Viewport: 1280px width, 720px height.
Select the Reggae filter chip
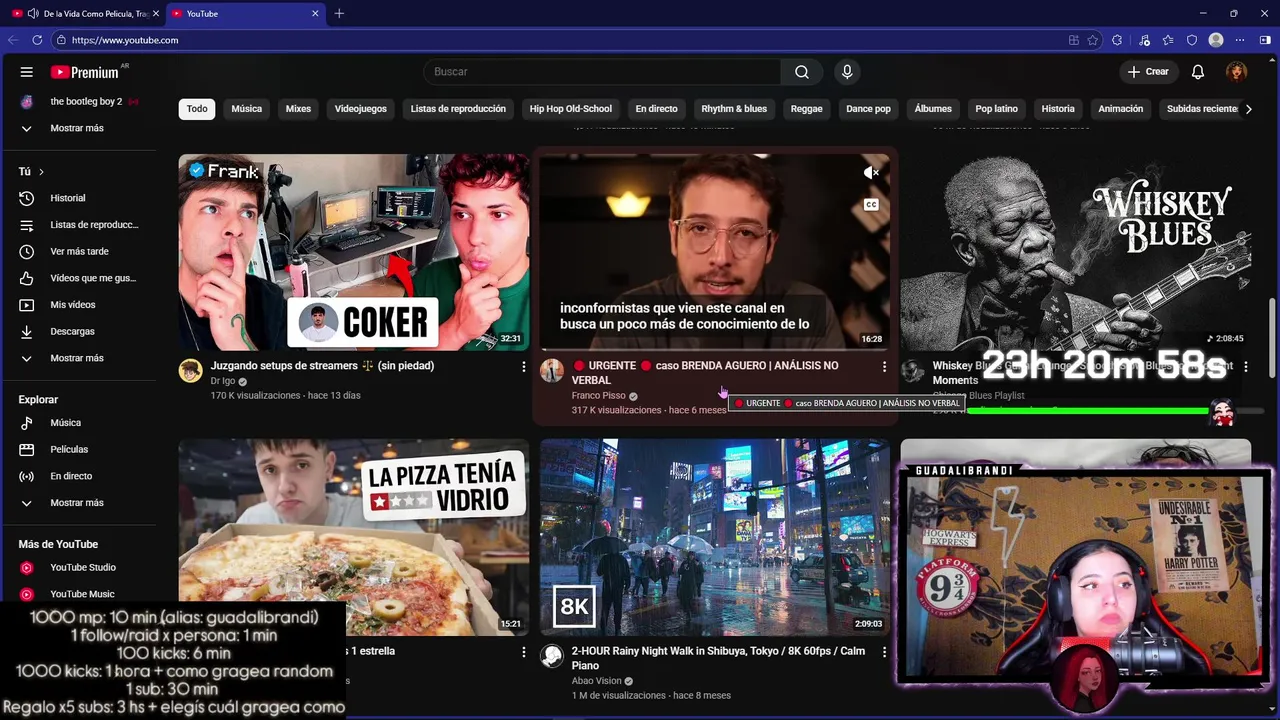coord(806,109)
